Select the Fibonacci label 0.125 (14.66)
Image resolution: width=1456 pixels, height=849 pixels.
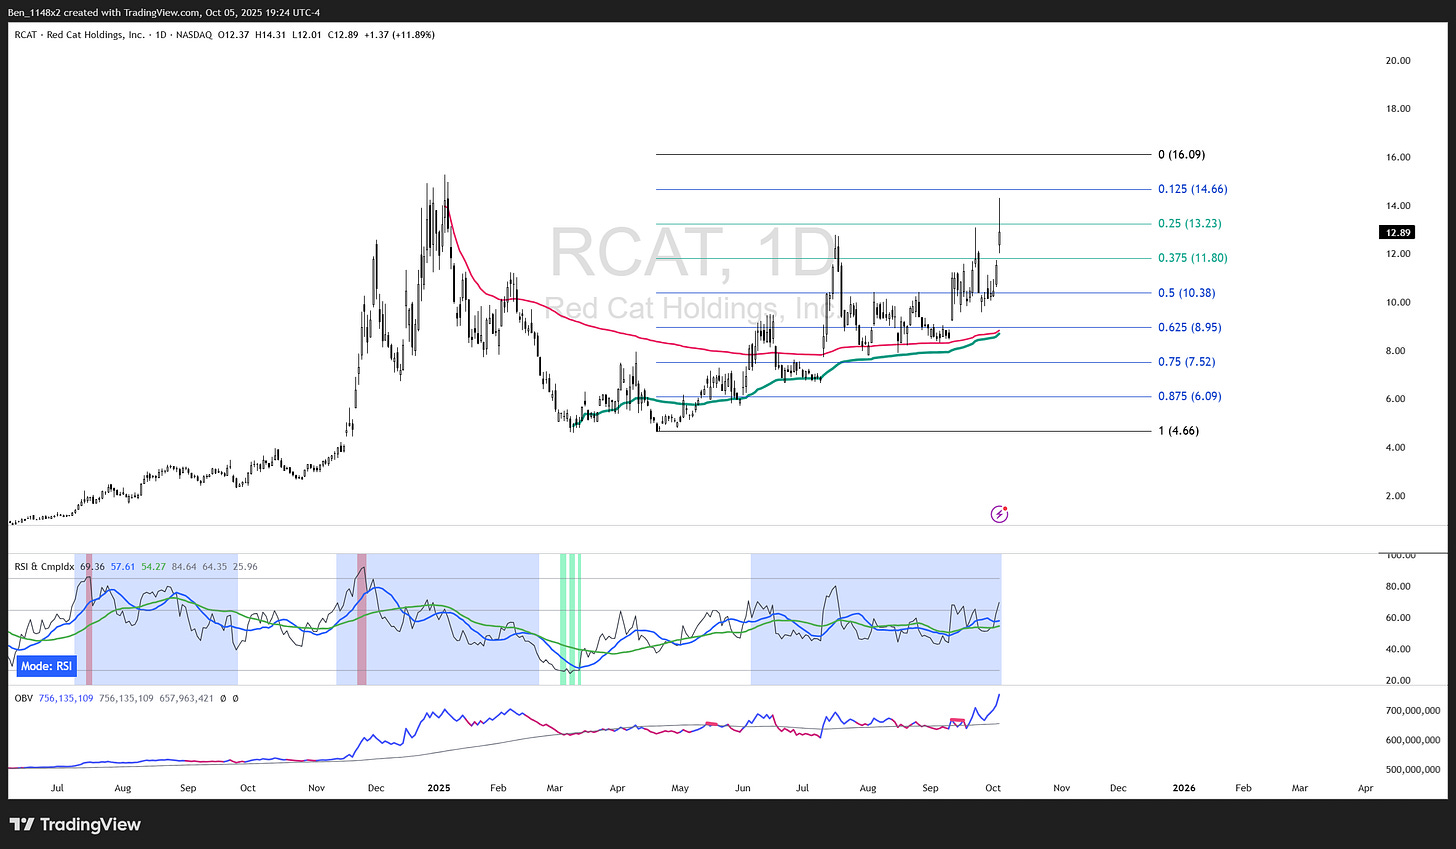coord(1192,189)
